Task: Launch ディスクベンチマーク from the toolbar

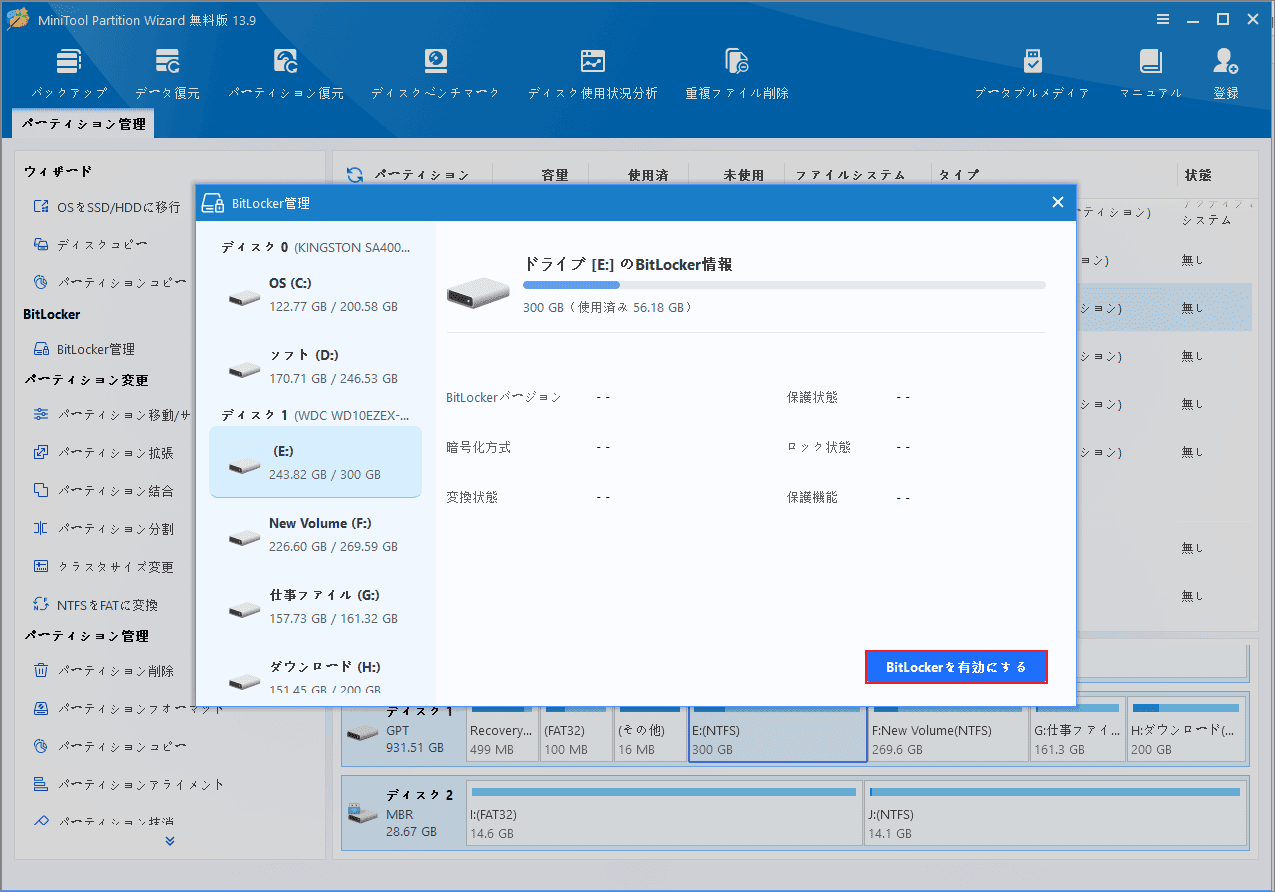Action: pyautogui.click(x=435, y=73)
